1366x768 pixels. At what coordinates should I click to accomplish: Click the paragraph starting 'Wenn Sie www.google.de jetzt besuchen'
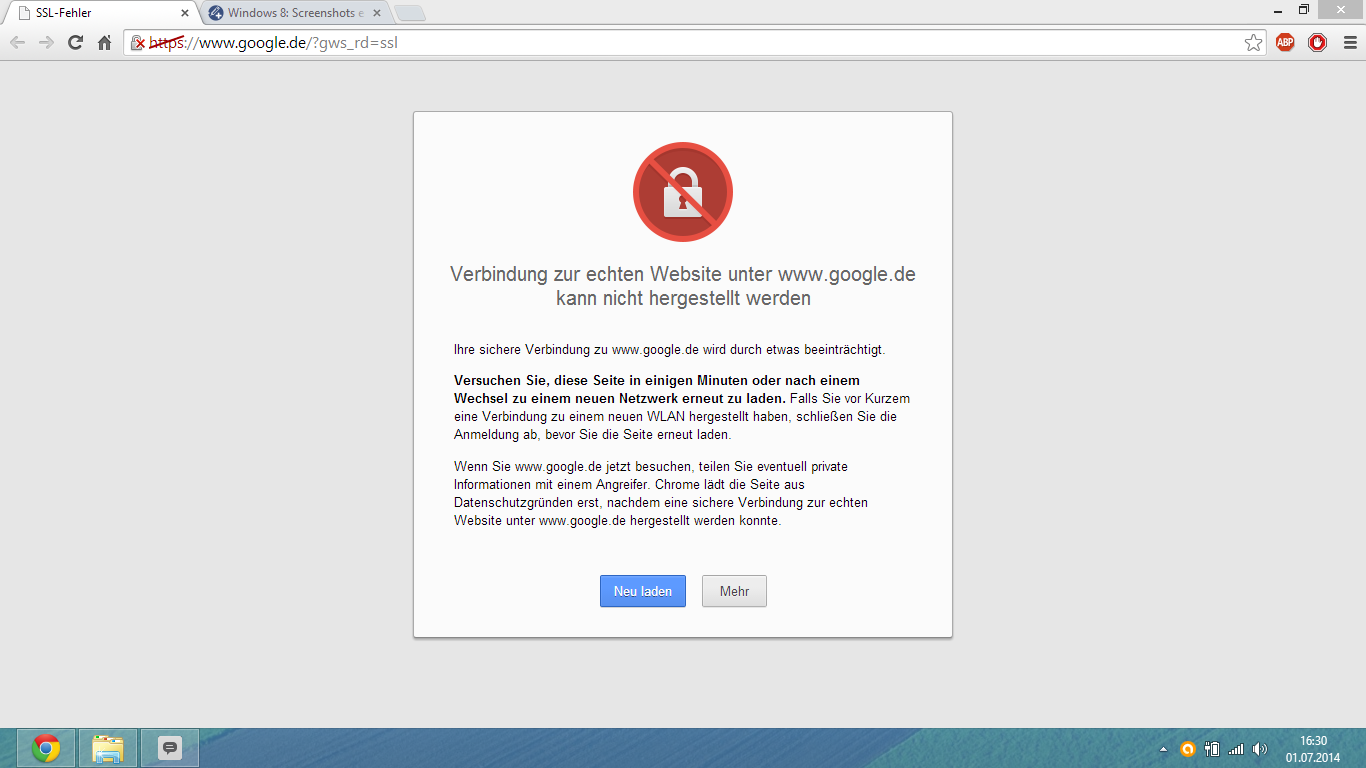(x=661, y=494)
